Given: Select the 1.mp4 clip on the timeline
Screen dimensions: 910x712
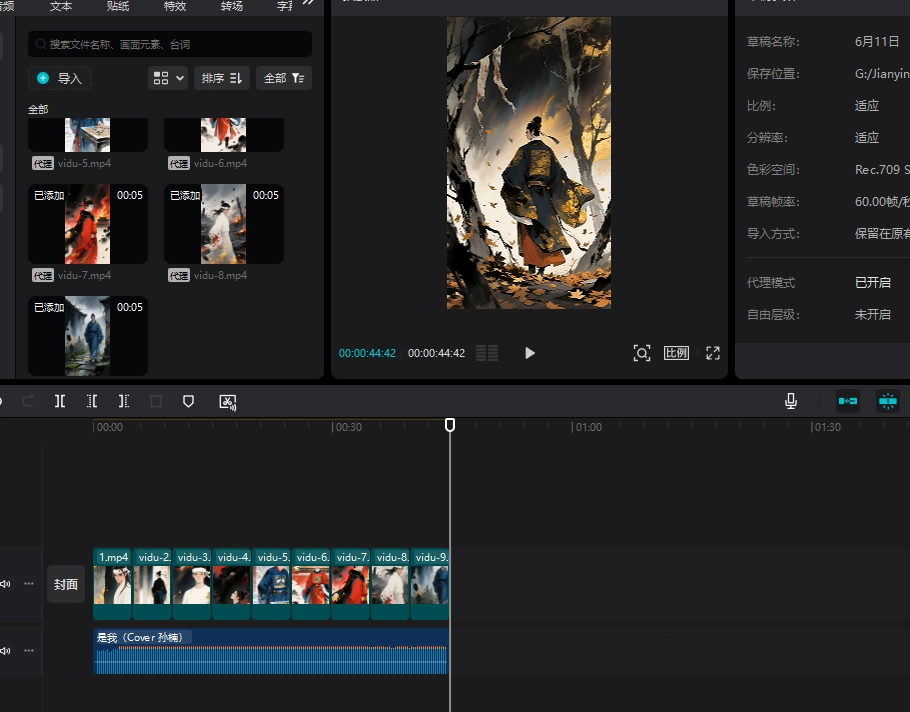Looking at the screenshot, I should (113, 584).
